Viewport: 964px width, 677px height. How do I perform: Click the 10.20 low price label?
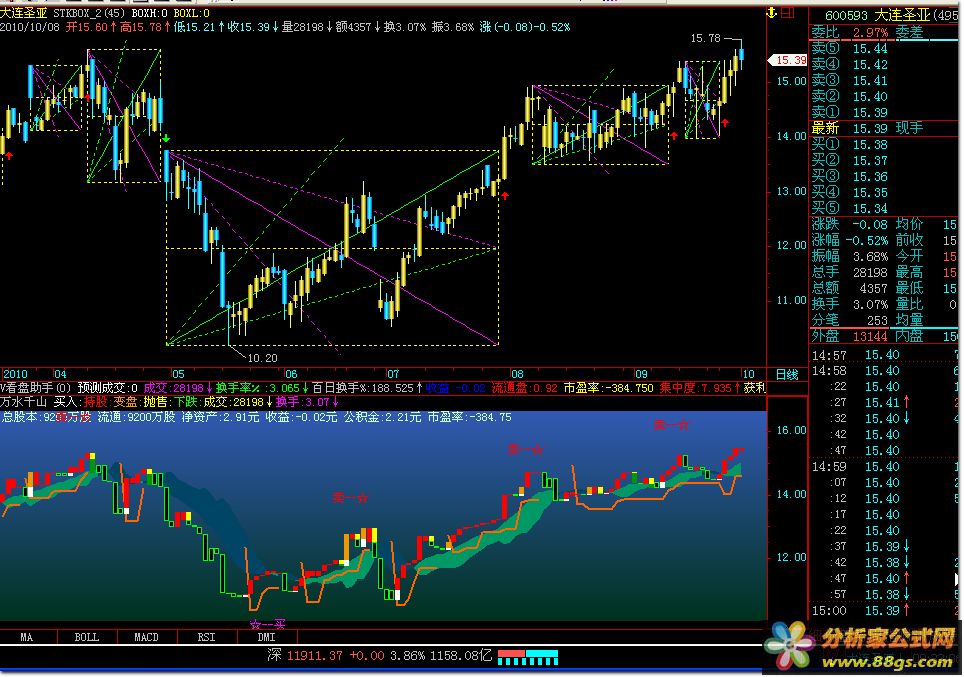tap(263, 358)
